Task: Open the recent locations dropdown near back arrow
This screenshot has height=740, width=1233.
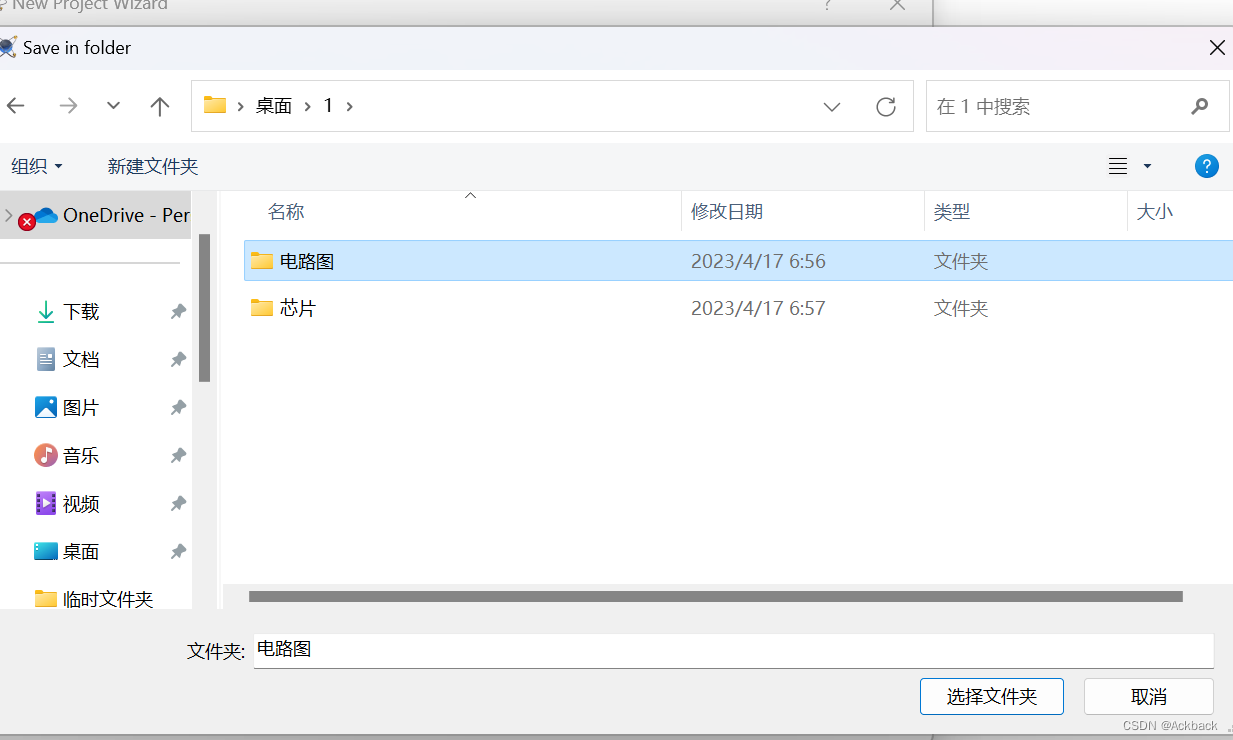Action: (113, 105)
